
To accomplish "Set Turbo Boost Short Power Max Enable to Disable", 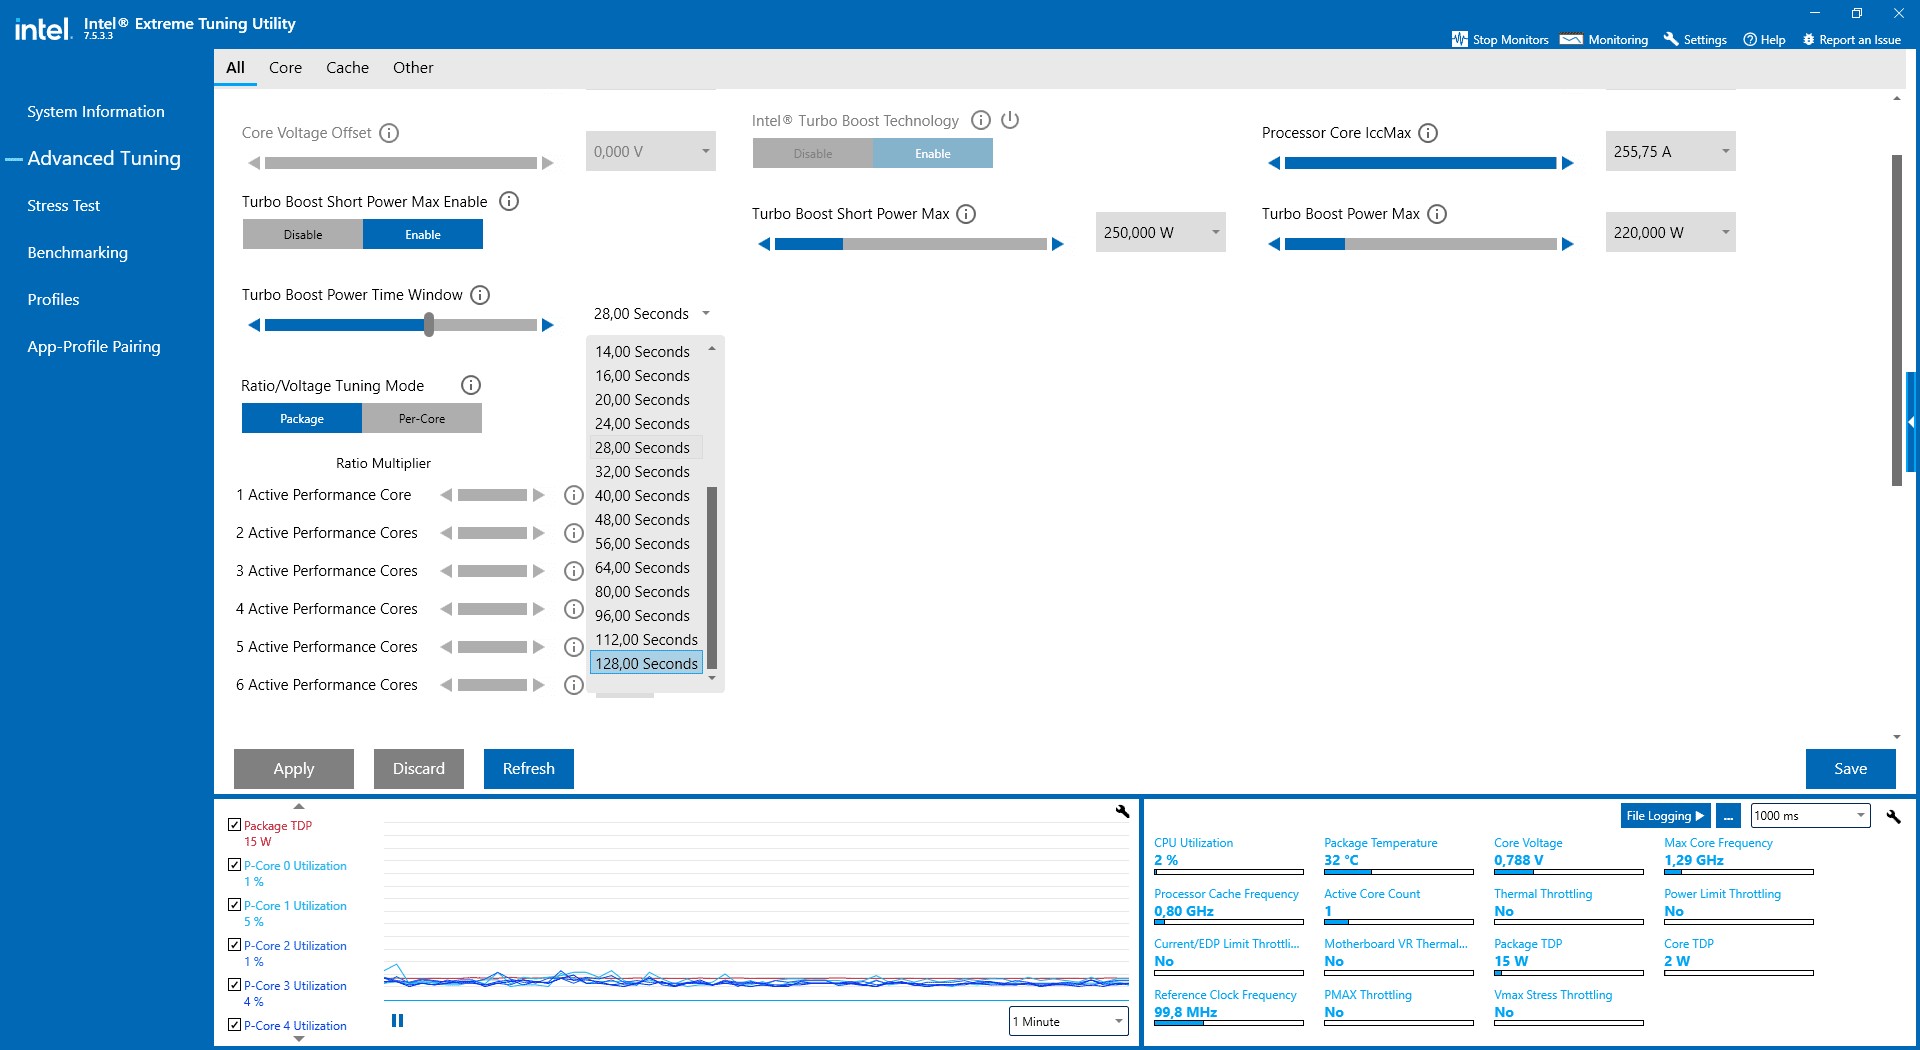I will (x=303, y=235).
